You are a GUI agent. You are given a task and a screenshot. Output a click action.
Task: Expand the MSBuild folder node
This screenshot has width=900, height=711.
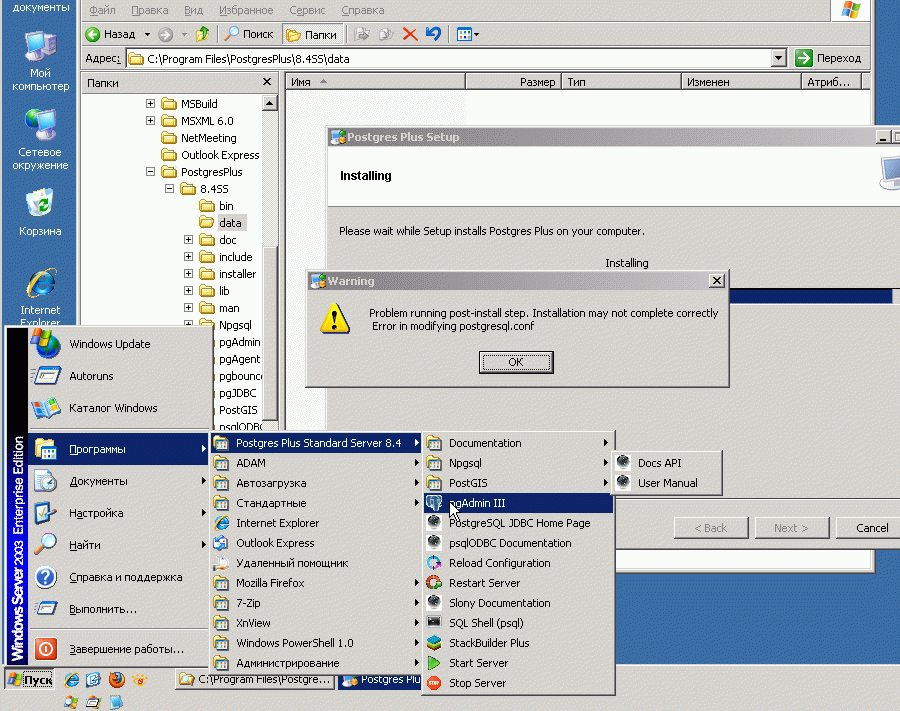tap(150, 104)
